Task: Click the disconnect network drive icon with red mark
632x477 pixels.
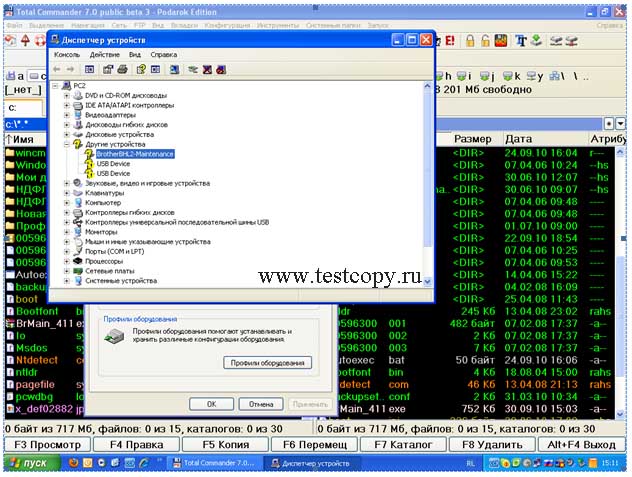Action: (x=571, y=41)
